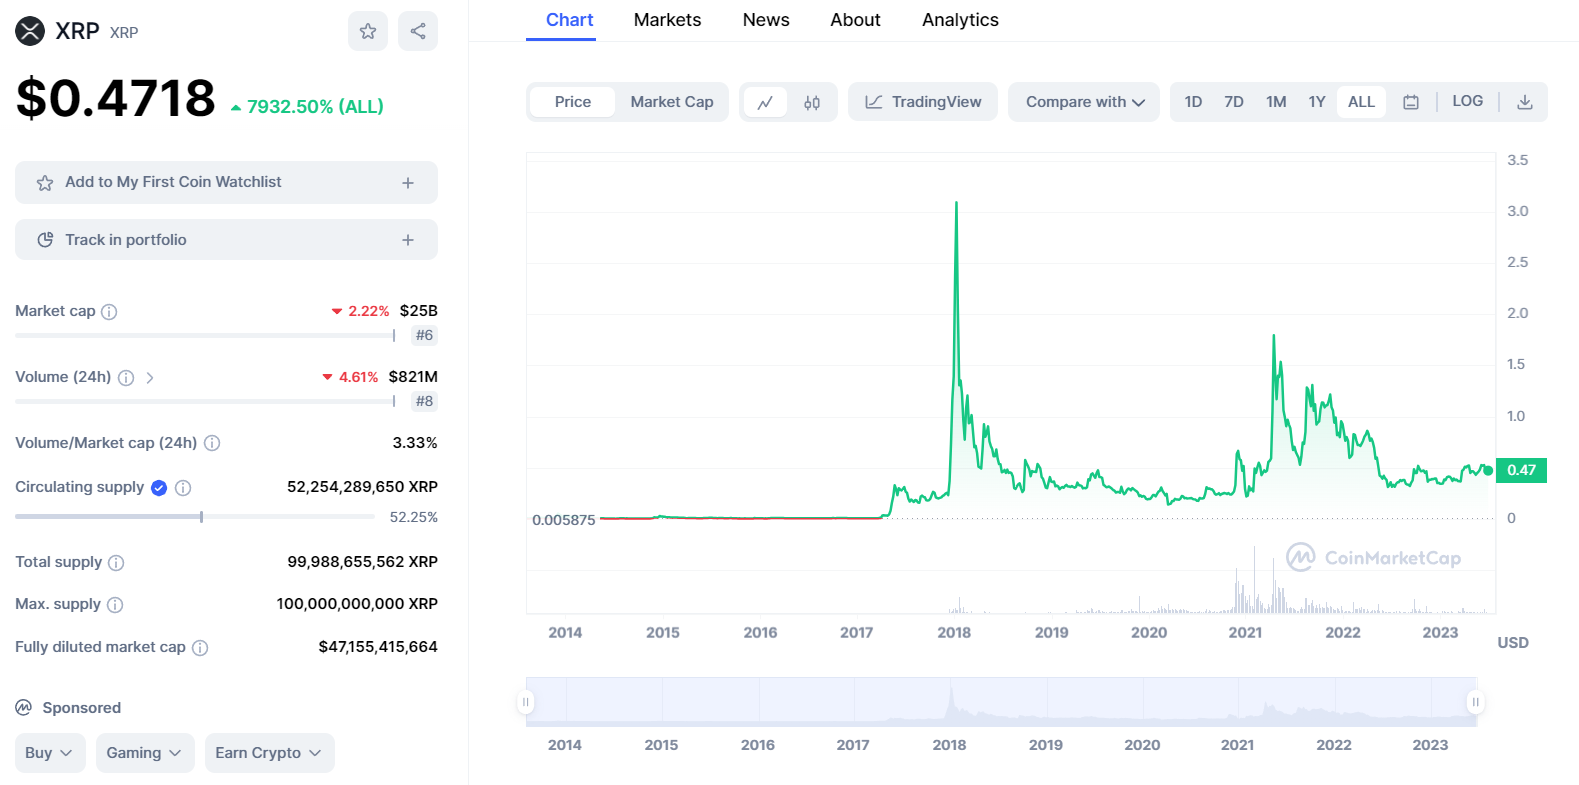The height and width of the screenshot is (785, 1579).
Task: Click the $0.4718 price value
Action: (116, 98)
